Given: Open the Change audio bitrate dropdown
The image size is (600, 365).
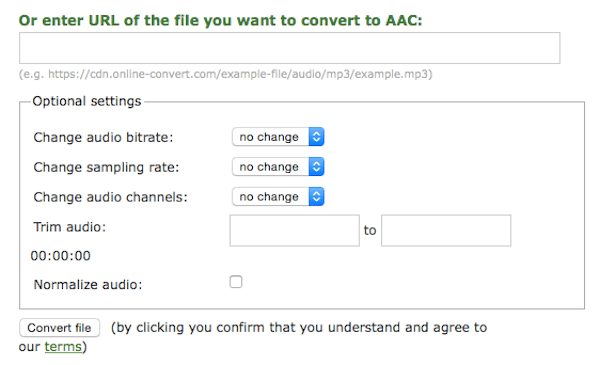Looking at the screenshot, I should pos(278,137).
